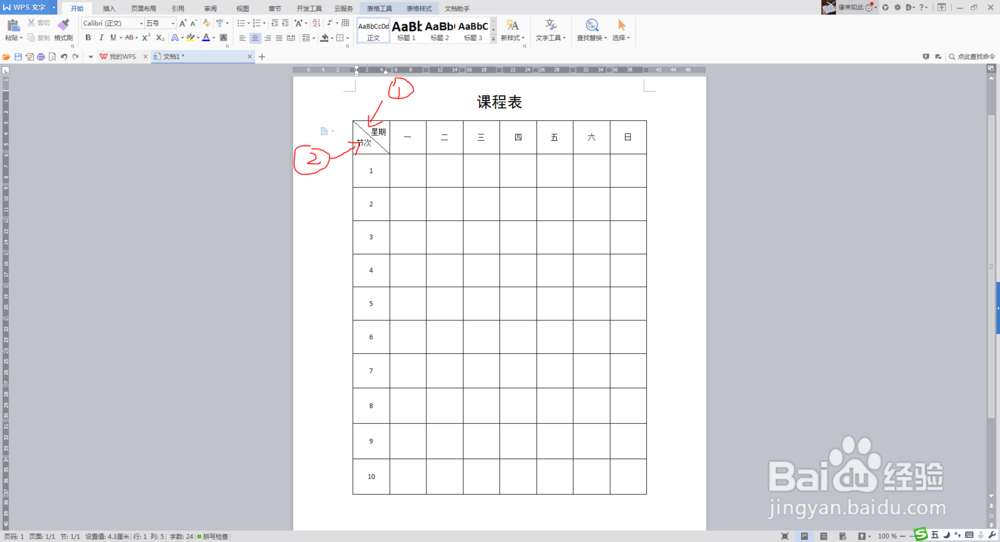Decrease font size with the small A icon

(x=193, y=23)
